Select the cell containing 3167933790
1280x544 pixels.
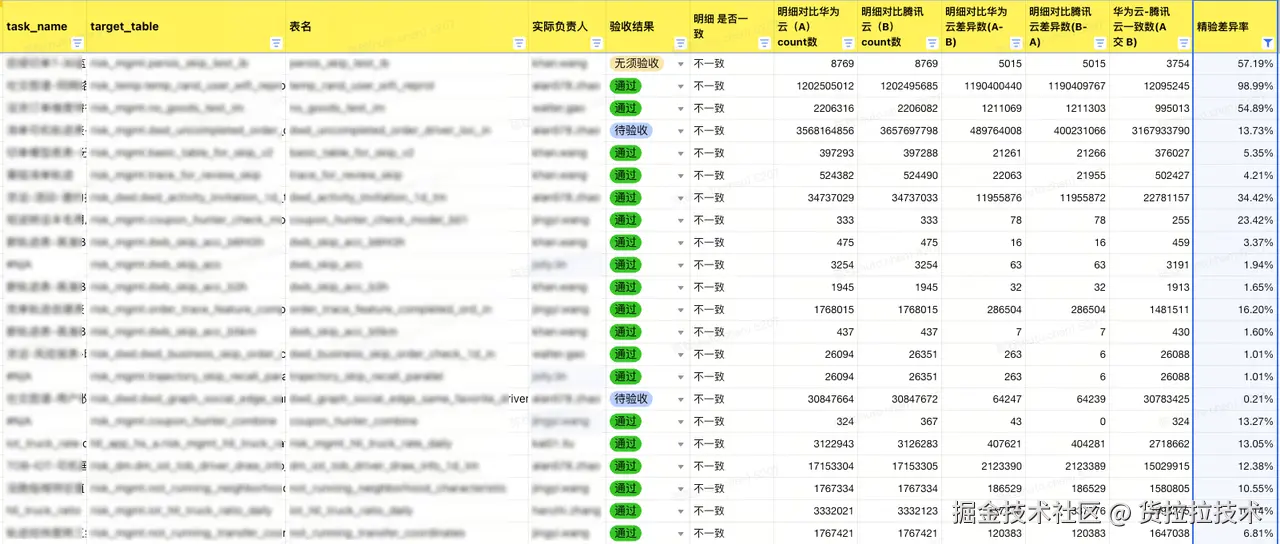pyautogui.click(x=1151, y=131)
